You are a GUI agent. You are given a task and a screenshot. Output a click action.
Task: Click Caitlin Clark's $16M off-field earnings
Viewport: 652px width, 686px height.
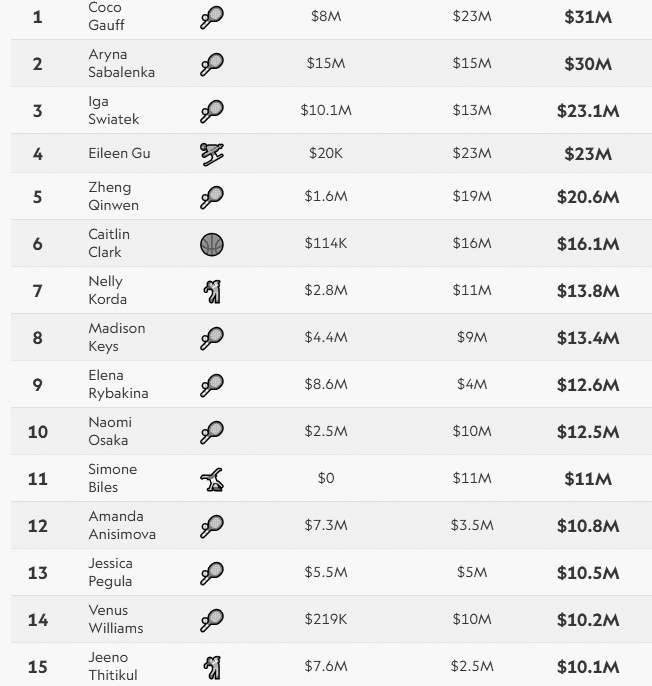click(x=471, y=244)
